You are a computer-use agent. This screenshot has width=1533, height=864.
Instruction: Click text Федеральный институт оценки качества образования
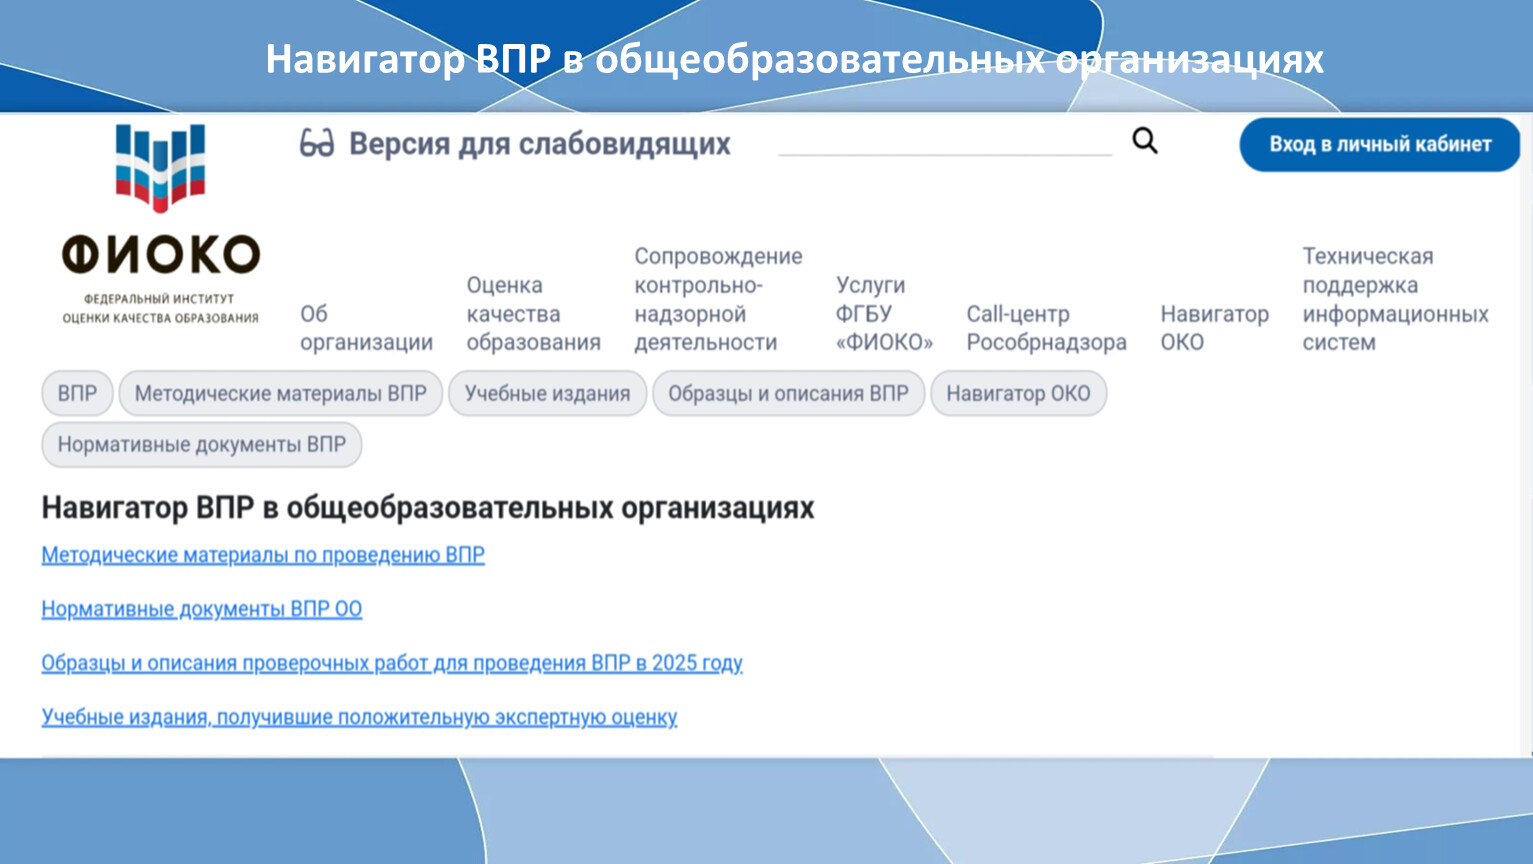[x=160, y=308]
